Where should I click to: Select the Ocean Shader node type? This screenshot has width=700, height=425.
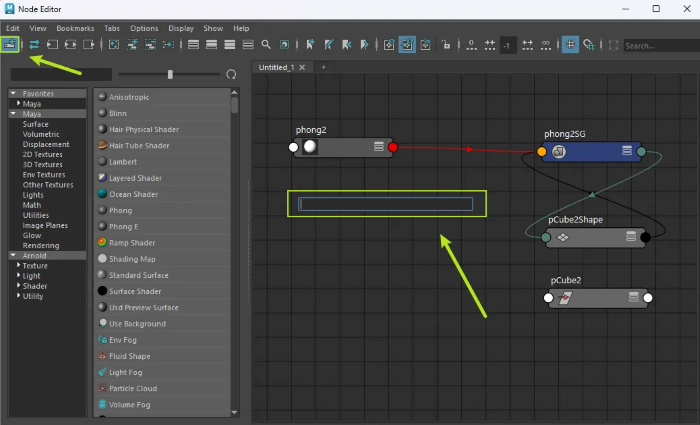pos(133,194)
